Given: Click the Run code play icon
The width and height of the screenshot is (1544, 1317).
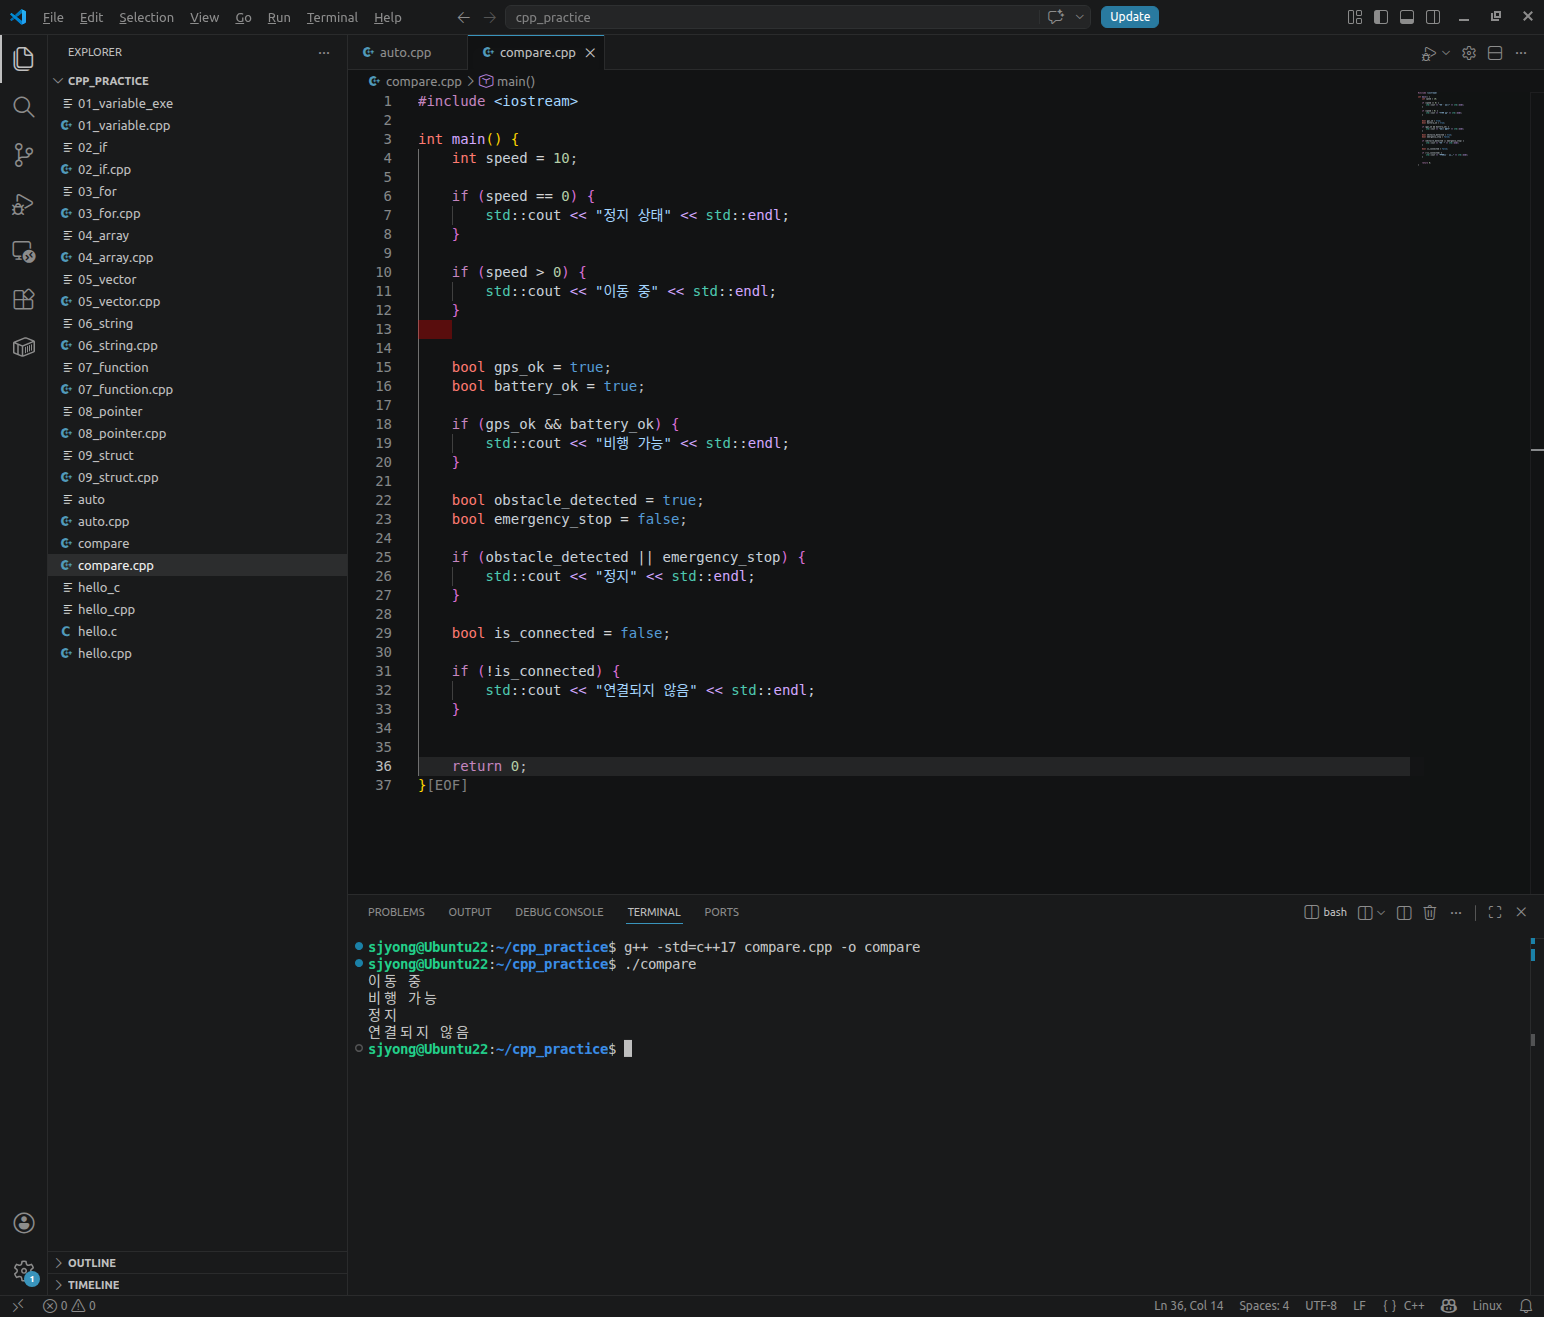Looking at the screenshot, I should (1429, 53).
